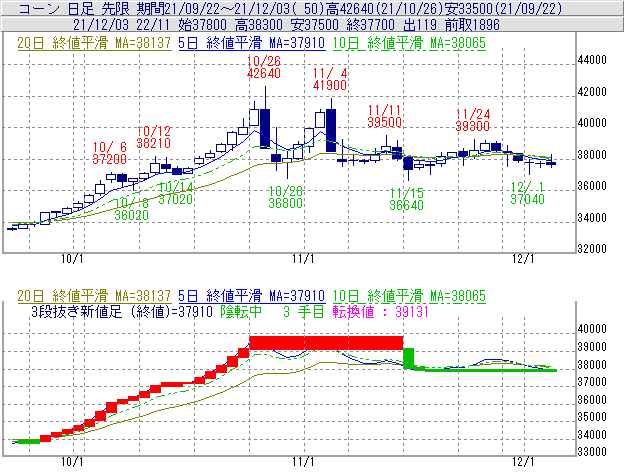Screen dimensions: 624x475
Task: Click the 始37800 open price value
Action: [202, 25]
